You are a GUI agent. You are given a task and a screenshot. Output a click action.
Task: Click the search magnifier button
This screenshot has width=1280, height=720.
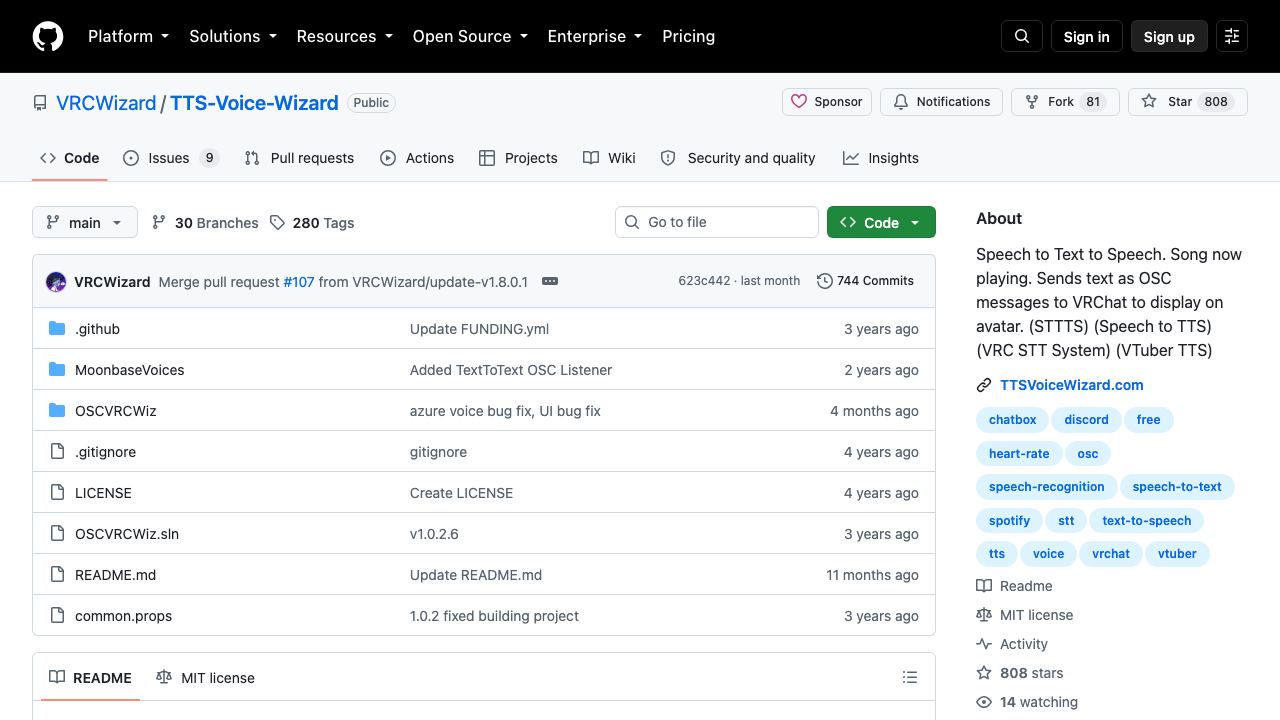(x=1022, y=36)
